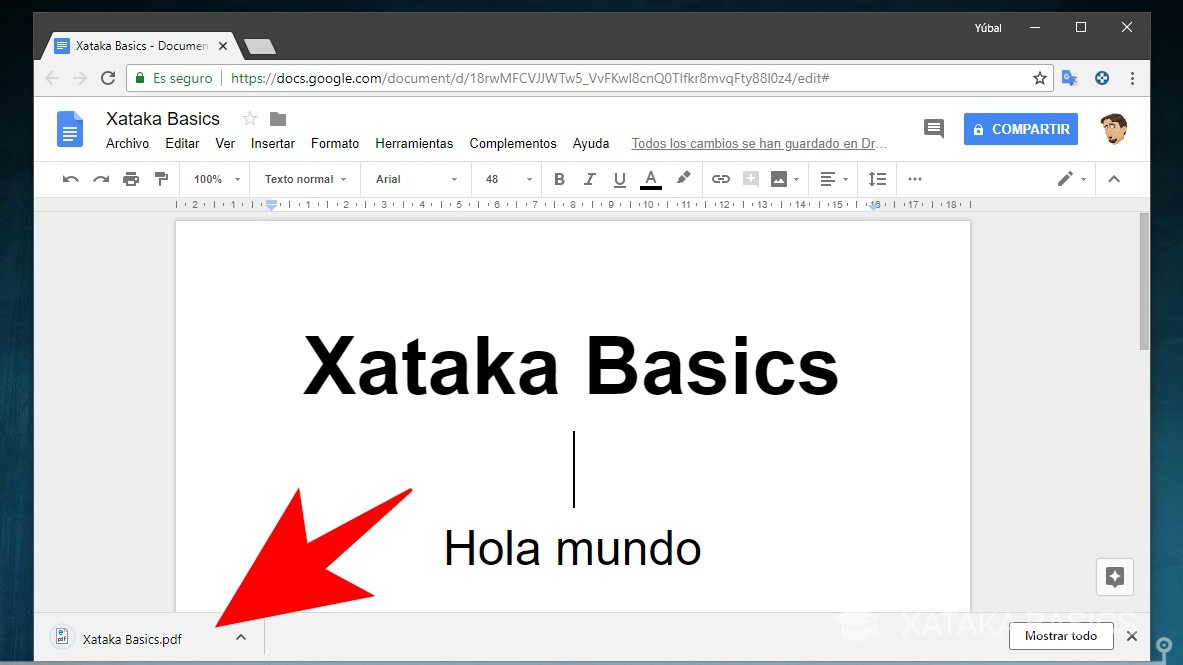The height and width of the screenshot is (665, 1183).
Task: Select the Copy format (paint format) tool
Action: tap(161, 179)
